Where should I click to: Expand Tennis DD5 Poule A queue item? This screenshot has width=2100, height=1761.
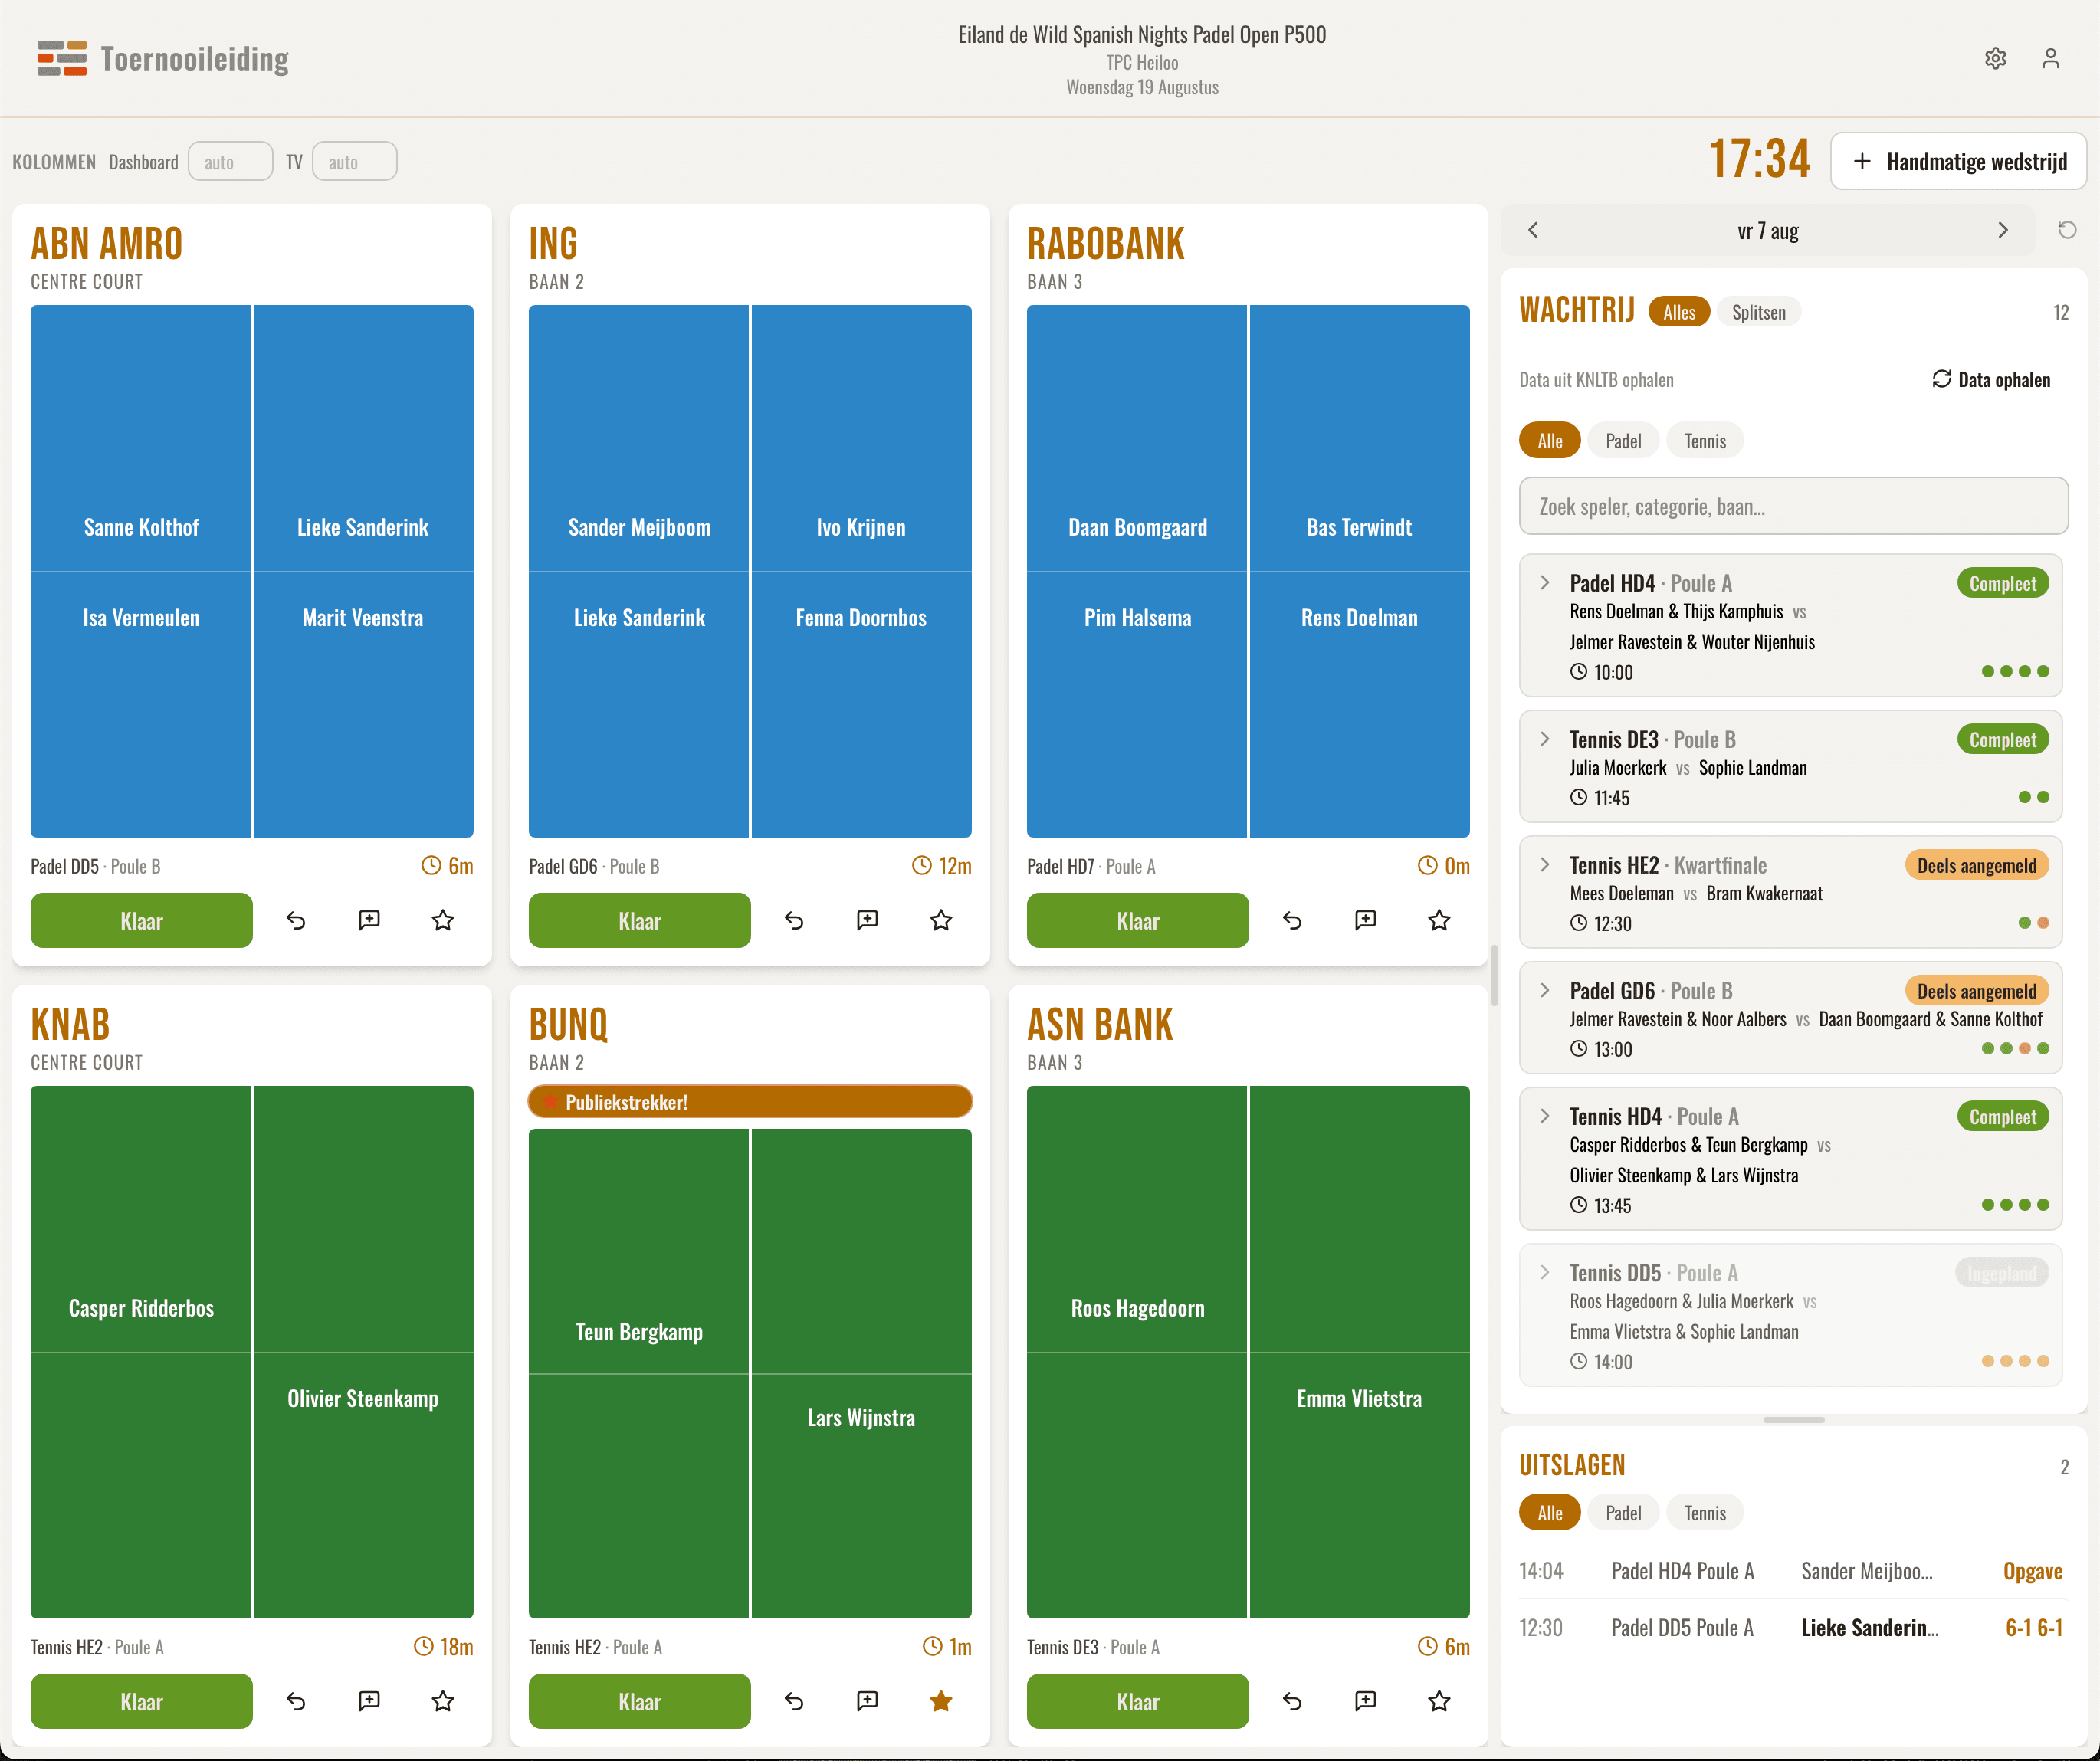[1545, 1273]
